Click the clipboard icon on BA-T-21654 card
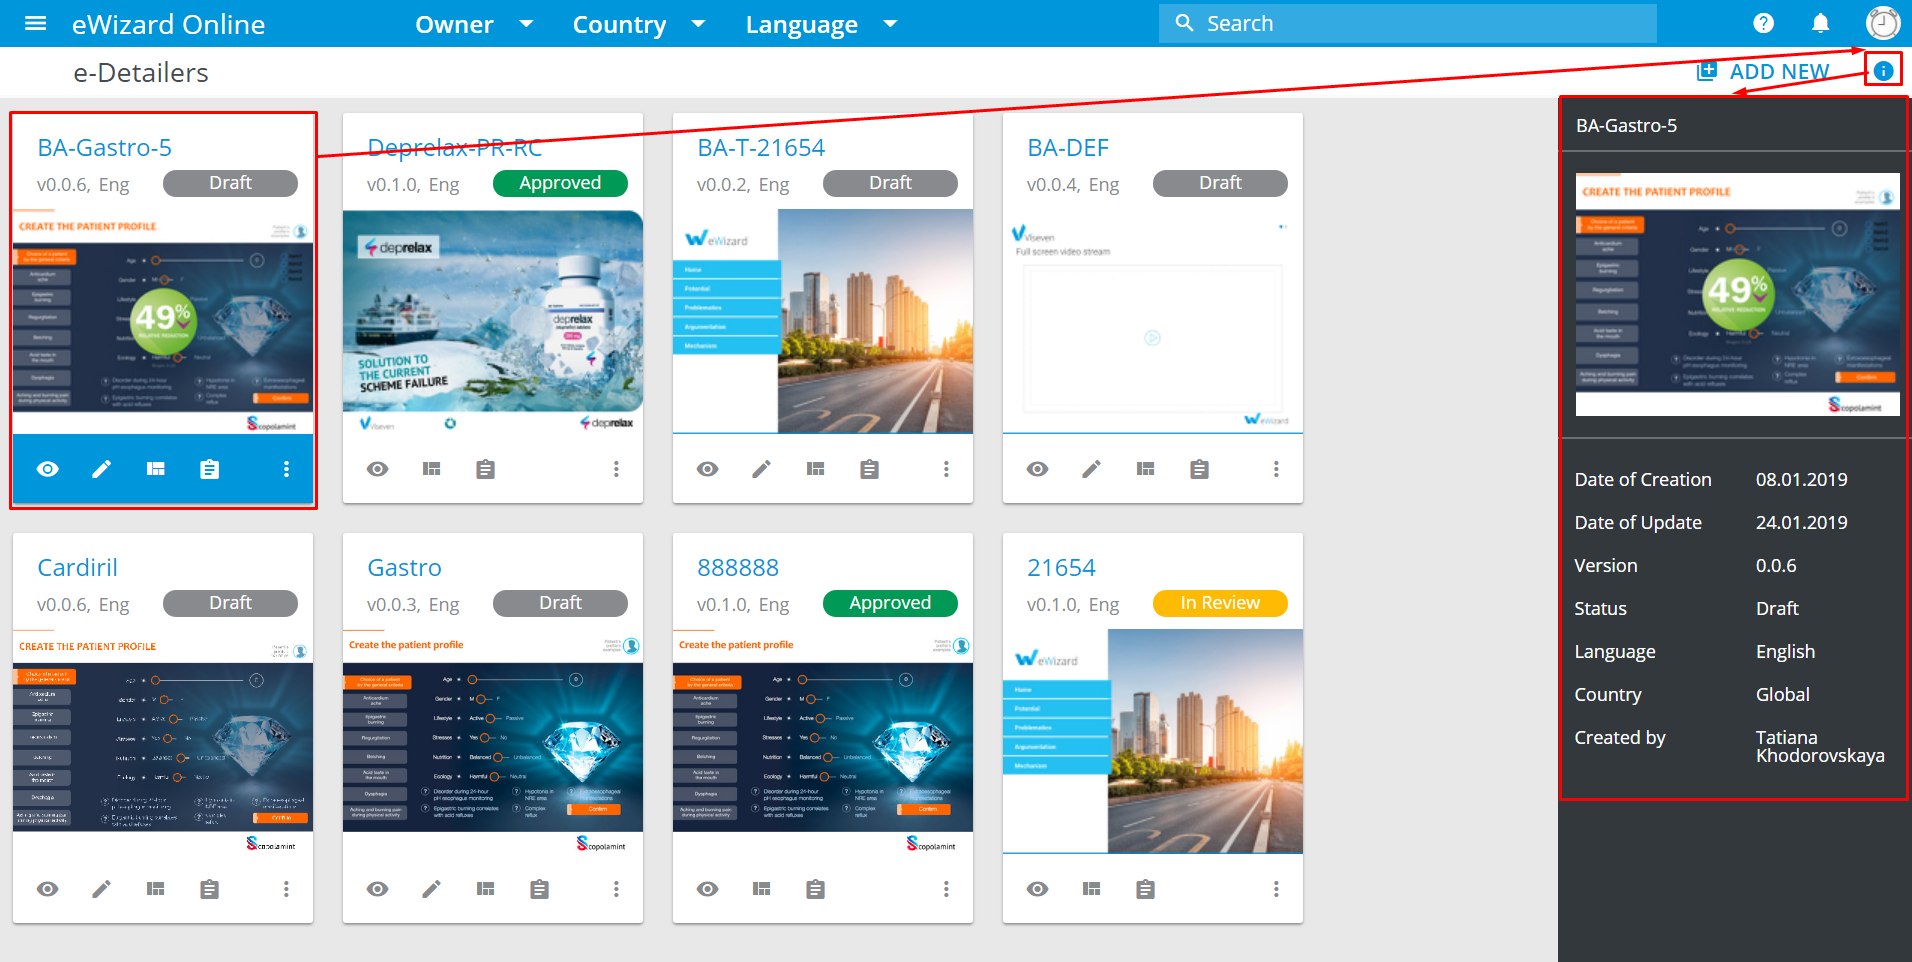Viewport: 1912px width, 962px height. pyautogui.click(x=869, y=469)
